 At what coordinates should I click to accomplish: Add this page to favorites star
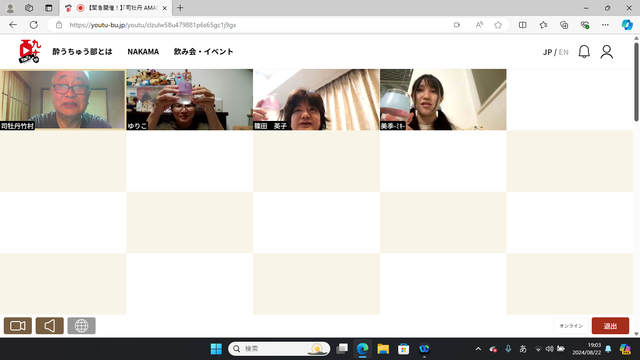[498, 25]
